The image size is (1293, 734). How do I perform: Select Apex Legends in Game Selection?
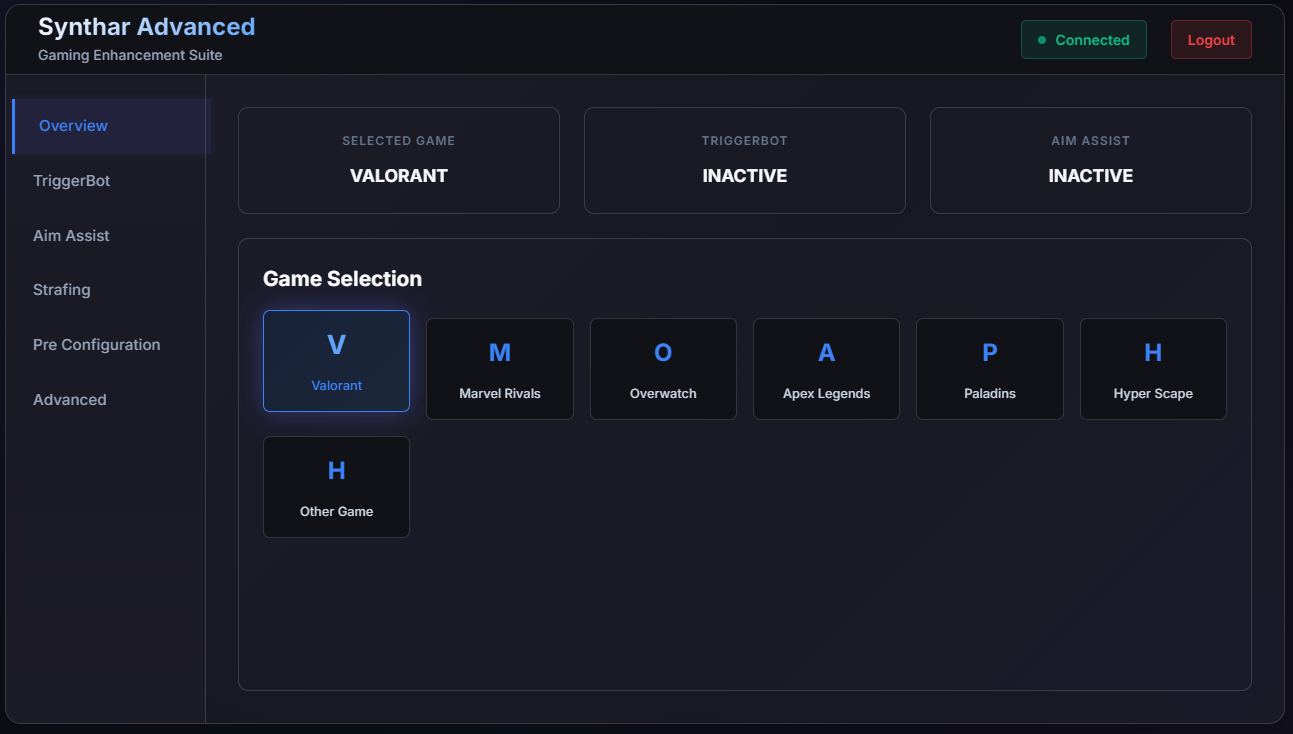826,368
